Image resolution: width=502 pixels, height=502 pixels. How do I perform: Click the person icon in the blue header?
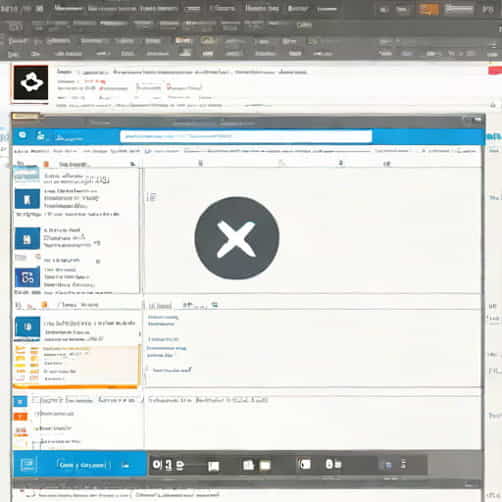[x=41, y=135]
